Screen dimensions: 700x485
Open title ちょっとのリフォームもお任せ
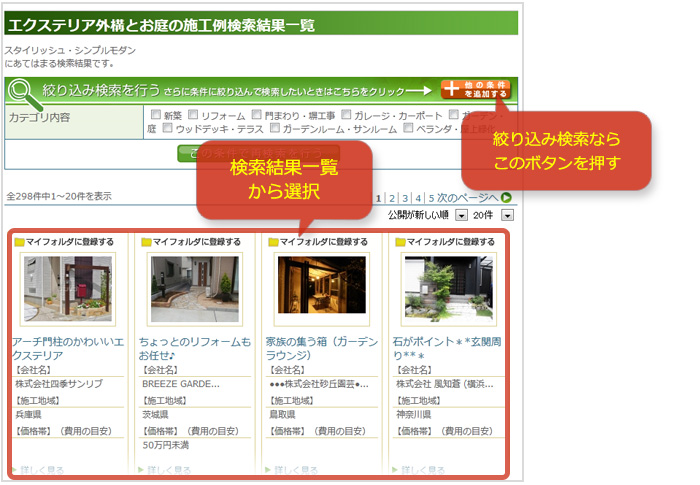coord(195,348)
